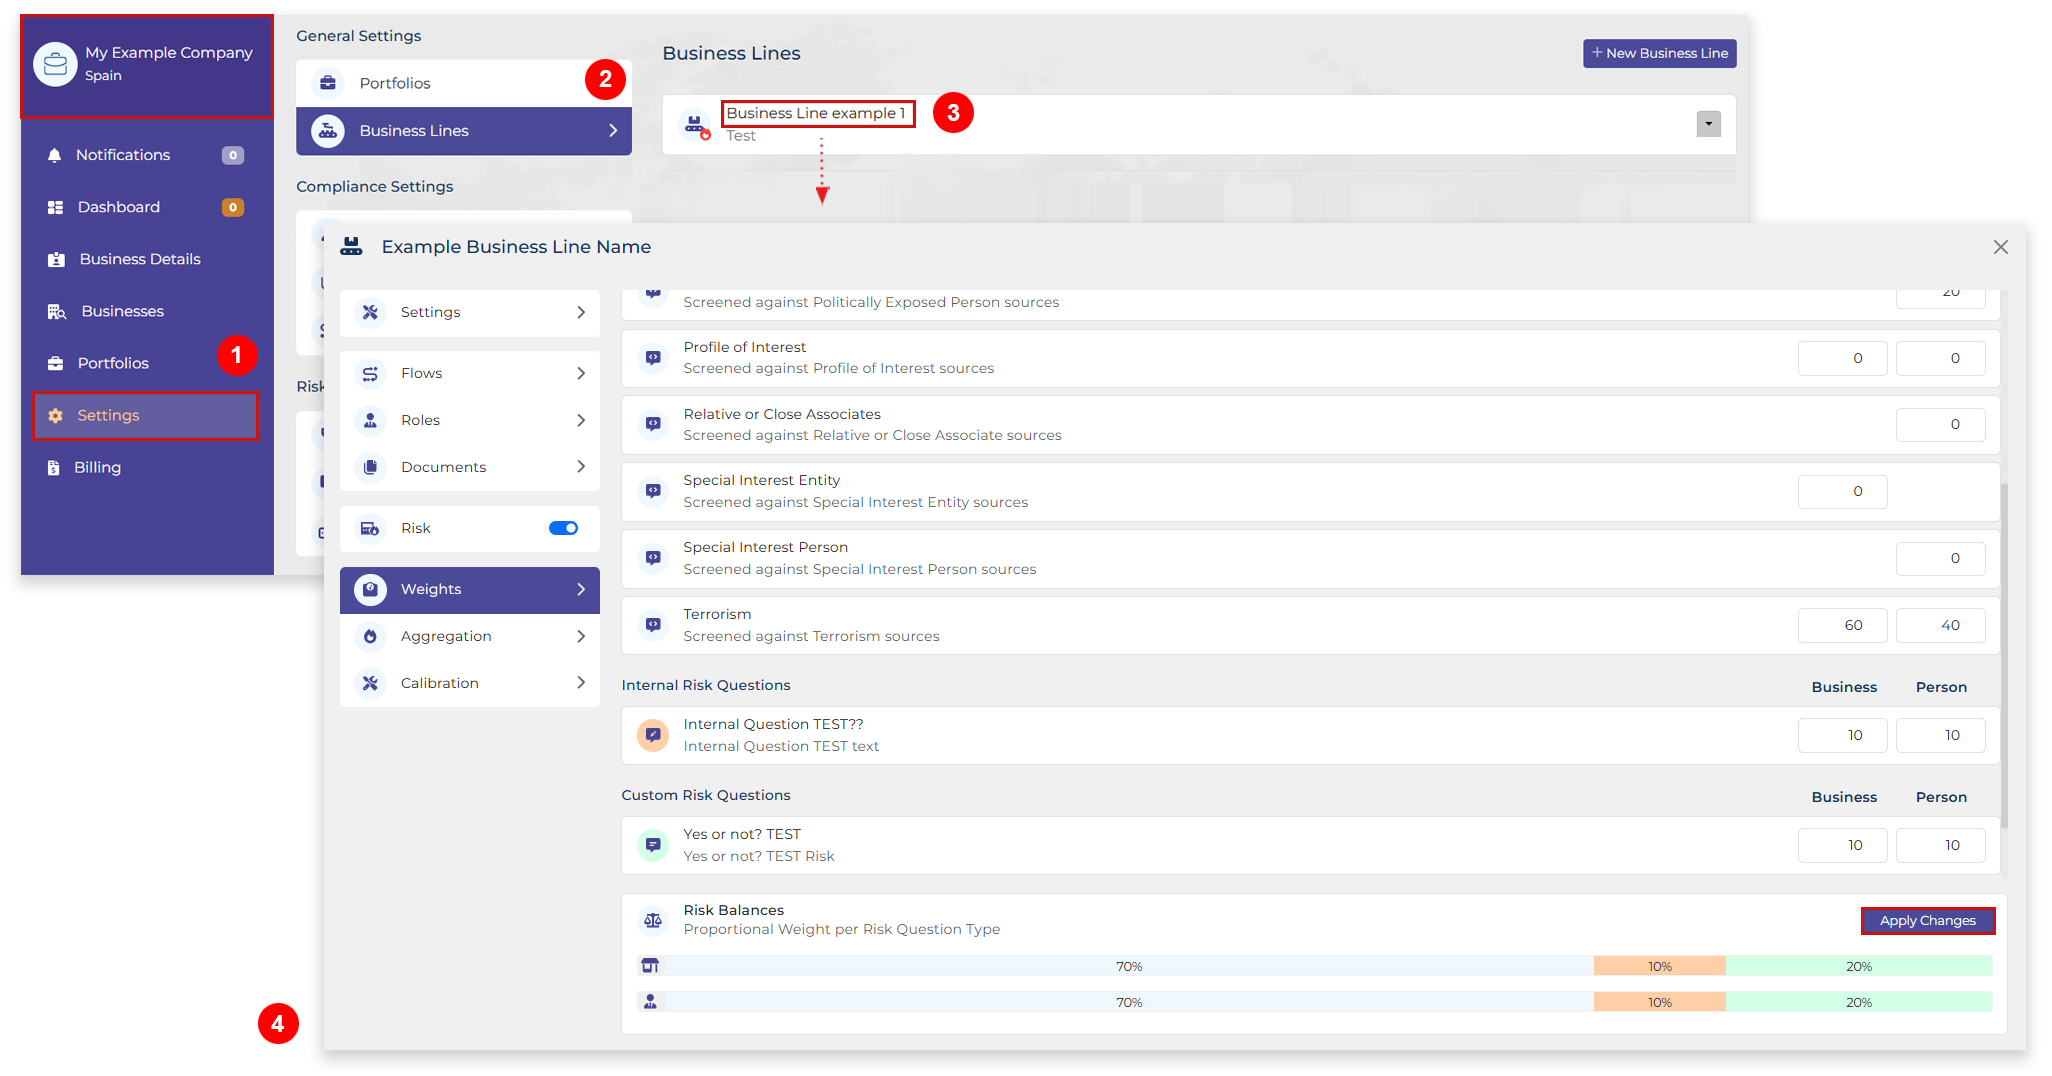Image resolution: width=2052 pixels, height=1076 pixels.
Task: Click the Businesses search icon in sidebar
Action: coord(57,311)
